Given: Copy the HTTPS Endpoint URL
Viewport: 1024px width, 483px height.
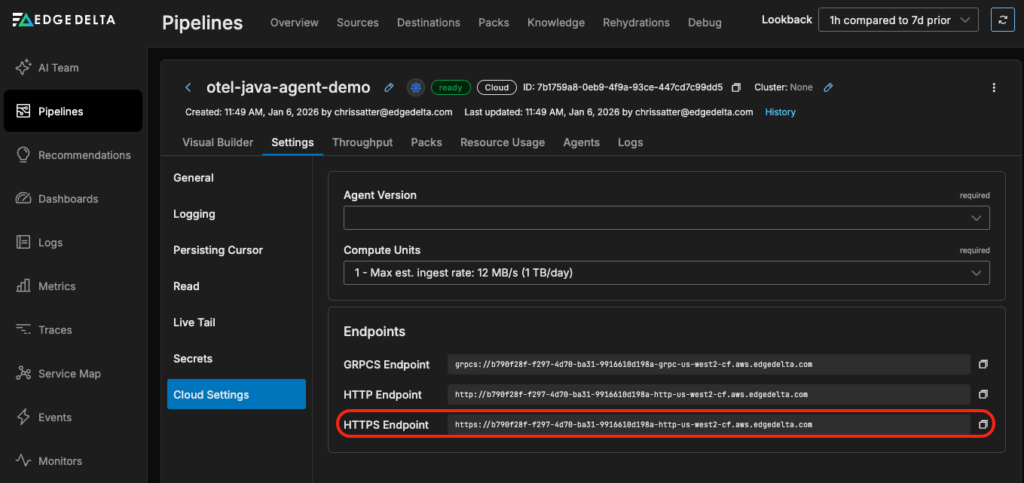Looking at the screenshot, I should (x=982, y=425).
